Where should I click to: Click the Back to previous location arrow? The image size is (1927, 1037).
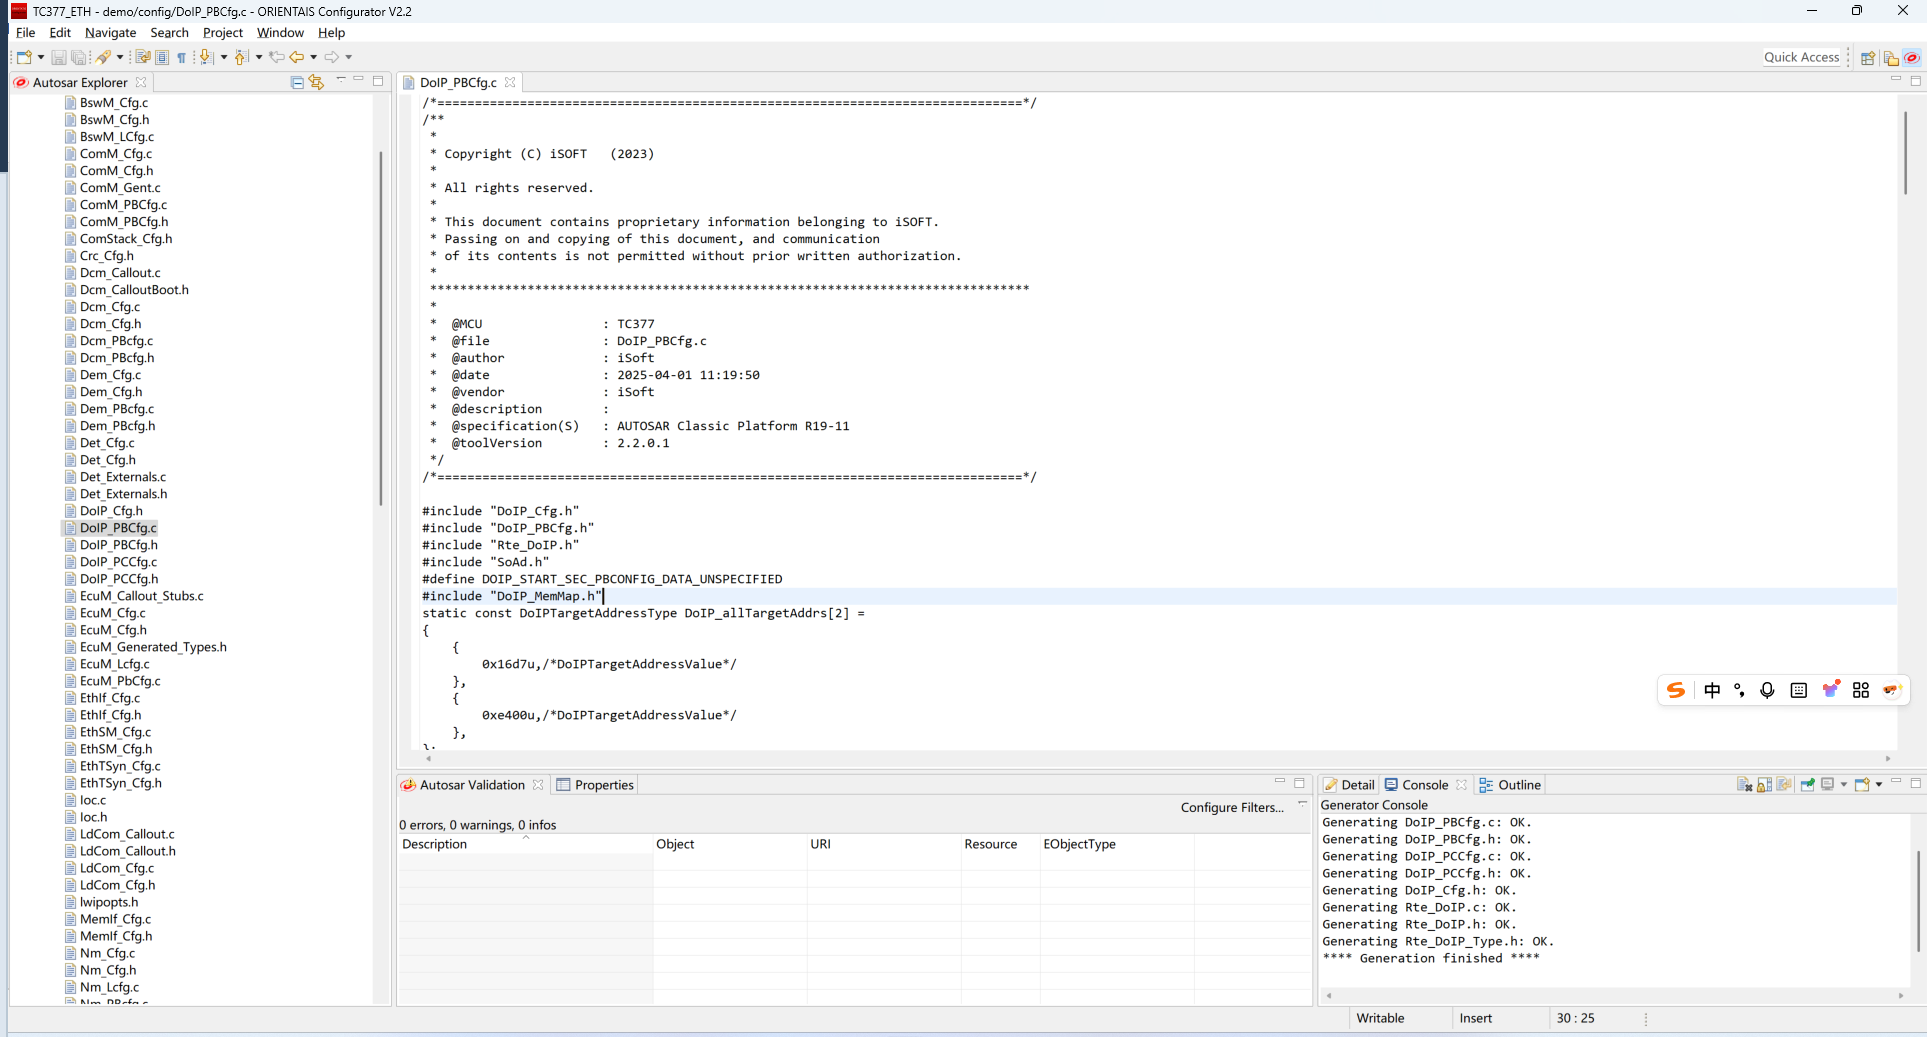pos(297,57)
